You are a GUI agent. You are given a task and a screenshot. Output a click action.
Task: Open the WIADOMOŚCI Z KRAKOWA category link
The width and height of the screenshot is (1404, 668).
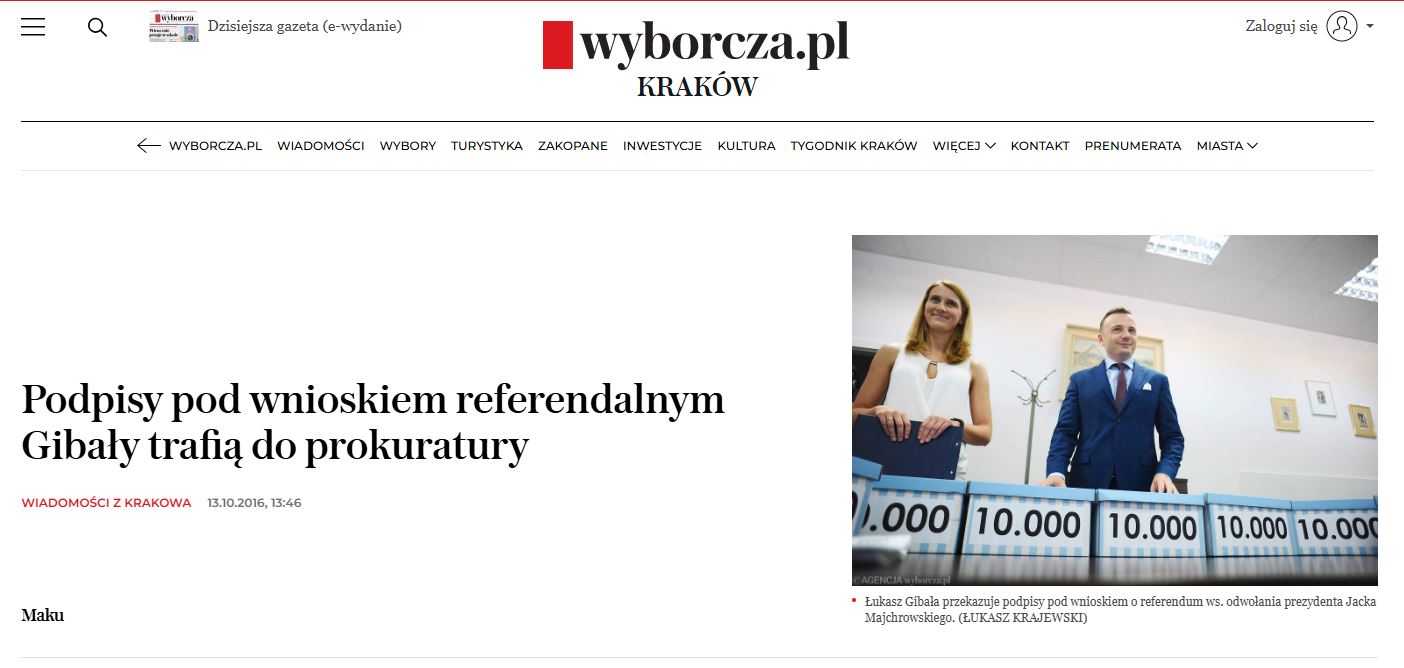(x=106, y=503)
